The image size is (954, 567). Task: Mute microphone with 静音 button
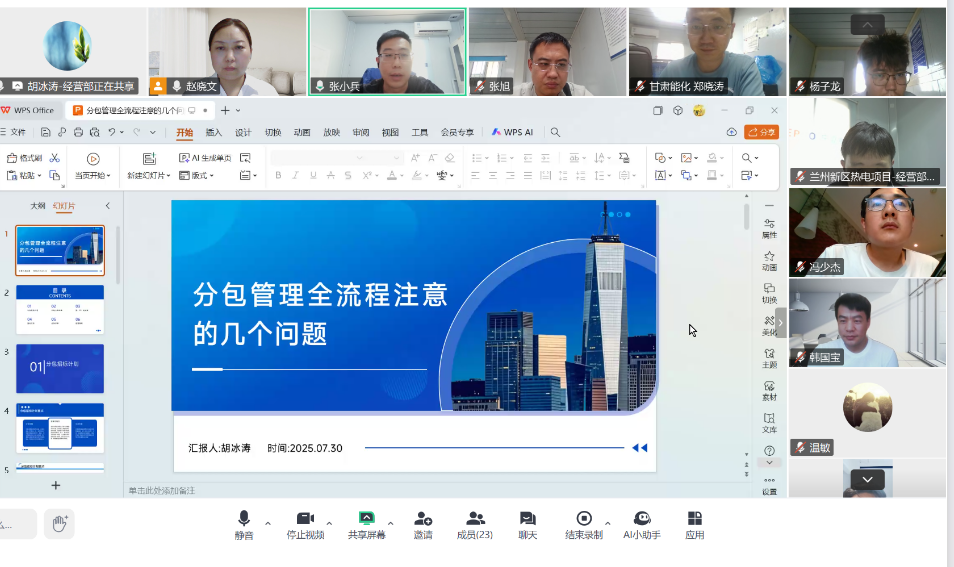(x=244, y=524)
